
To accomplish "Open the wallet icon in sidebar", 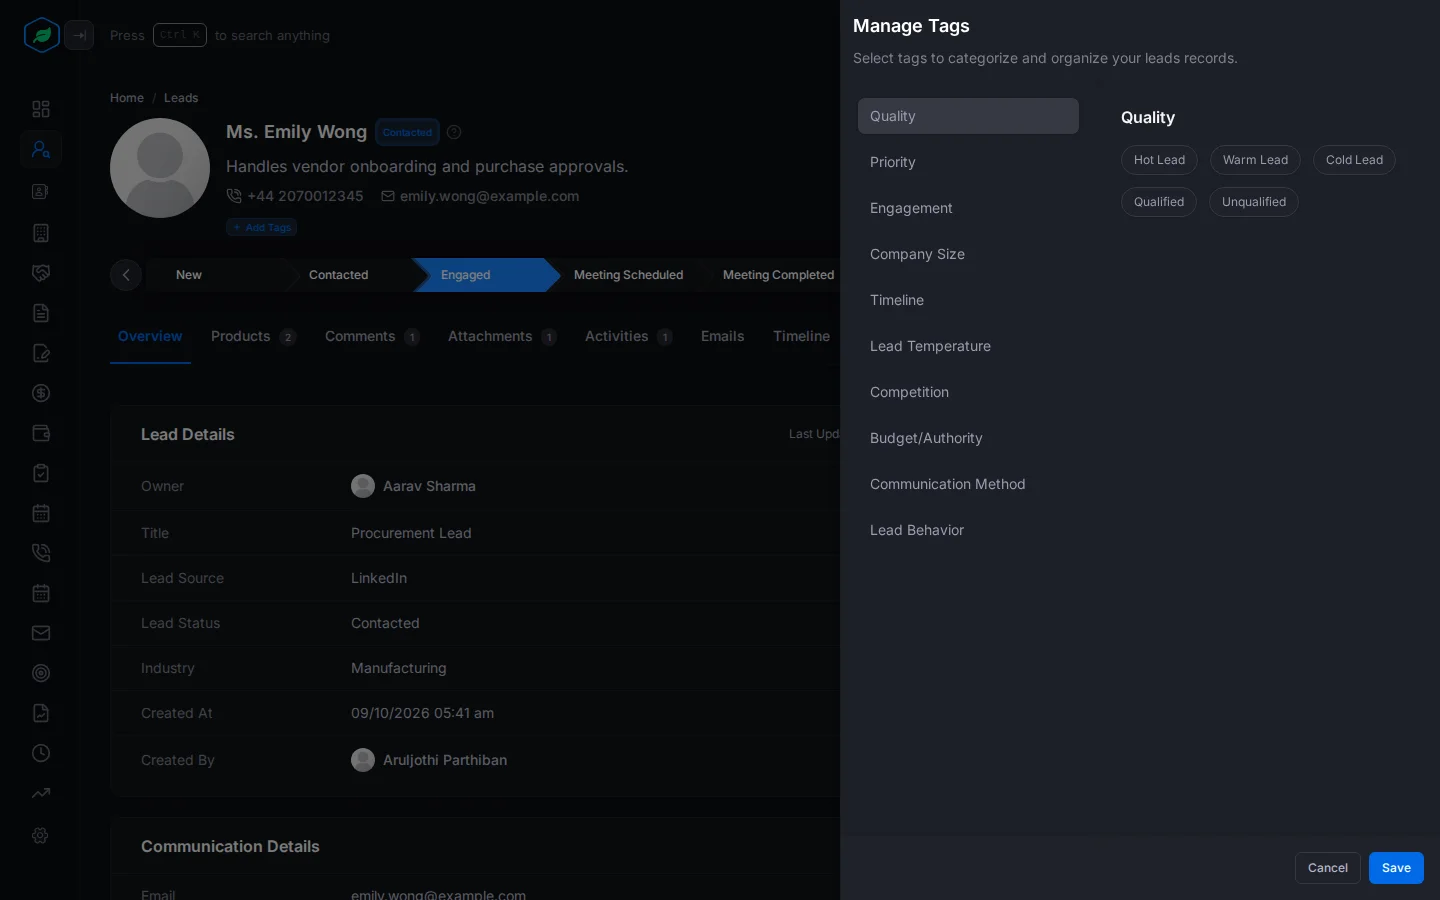I will (x=41, y=433).
